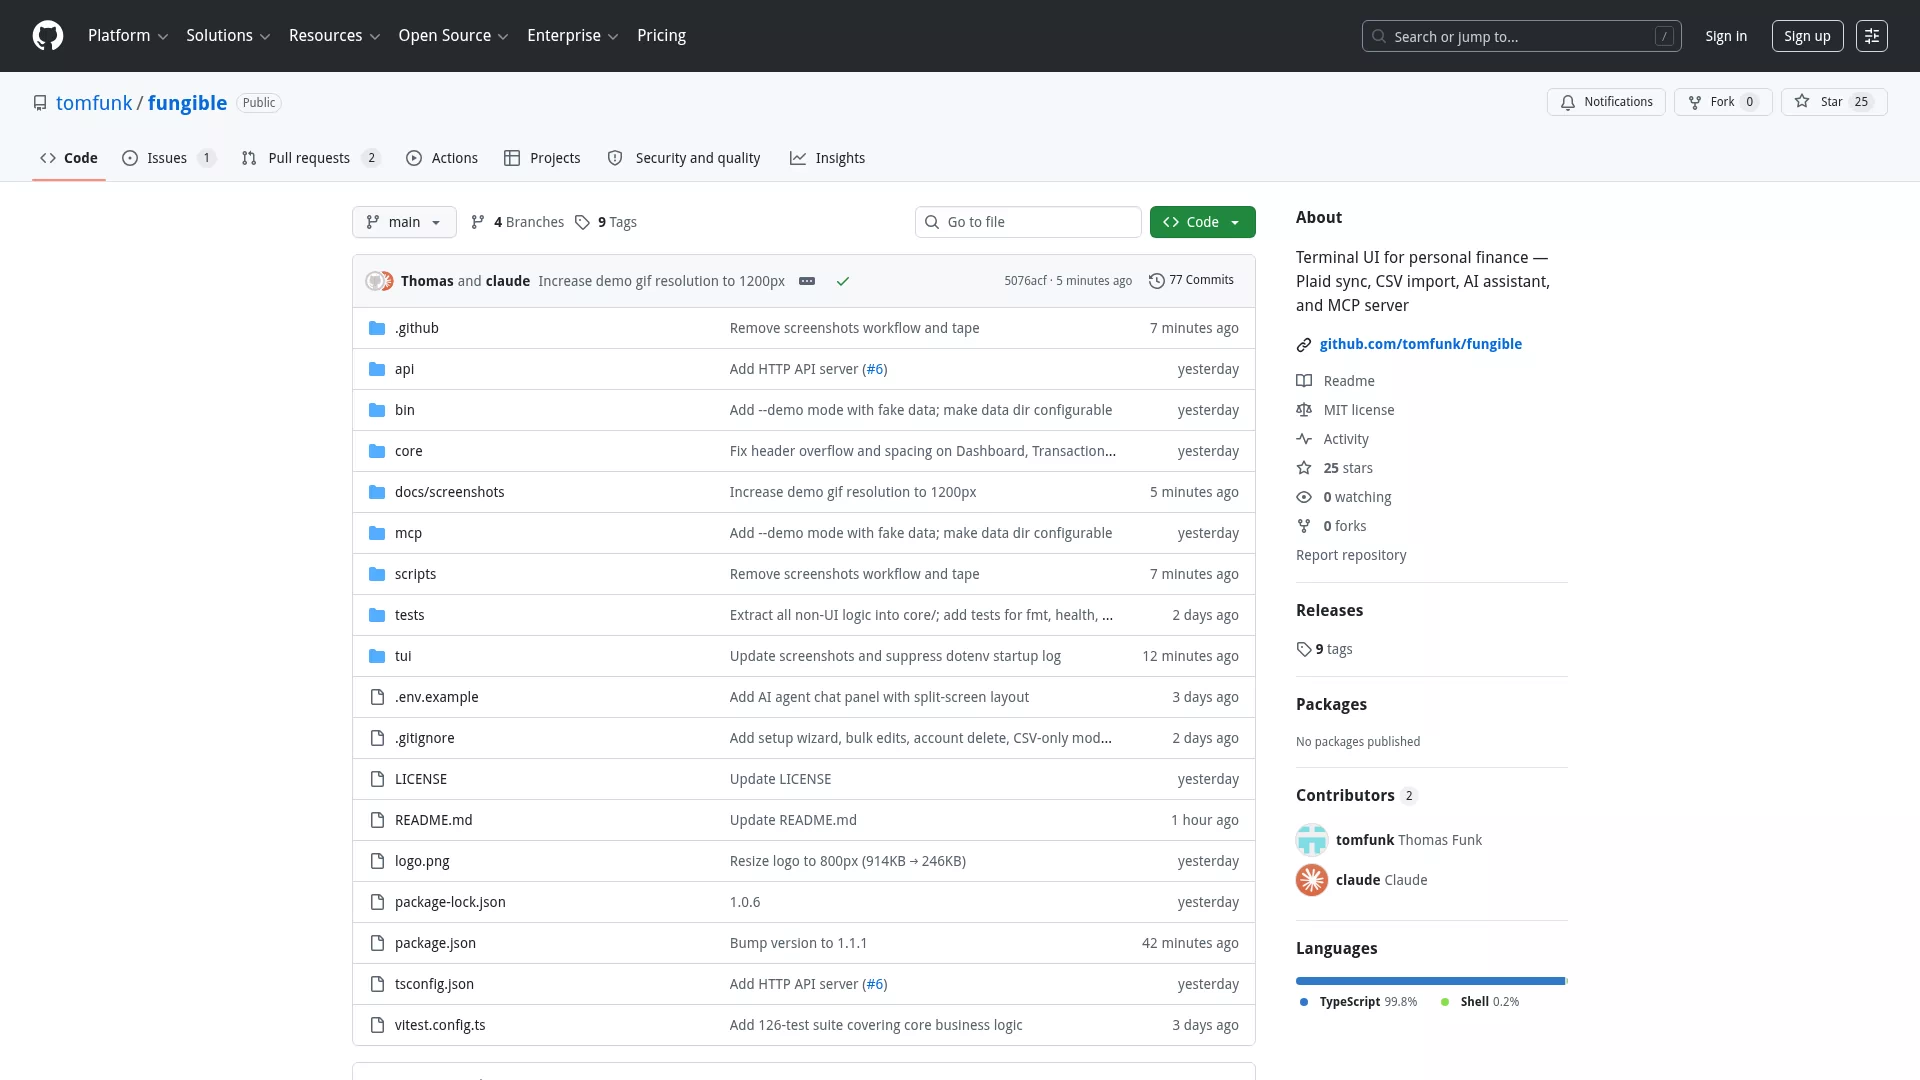The image size is (1920, 1080).
Task: Click the Sign up button
Action: pyautogui.click(x=1807, y=36)
